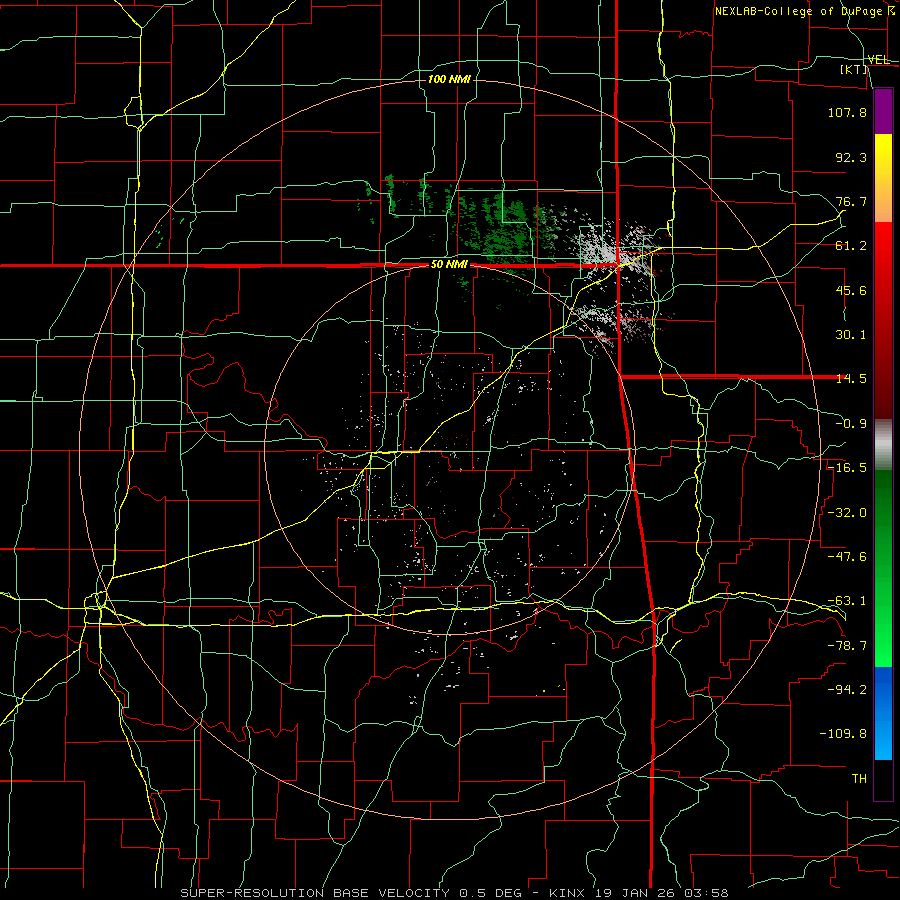The width and height of the screenshot is (900, 900).
Task: Click the 100 NMI range ring label
Action: click(449, 79)
